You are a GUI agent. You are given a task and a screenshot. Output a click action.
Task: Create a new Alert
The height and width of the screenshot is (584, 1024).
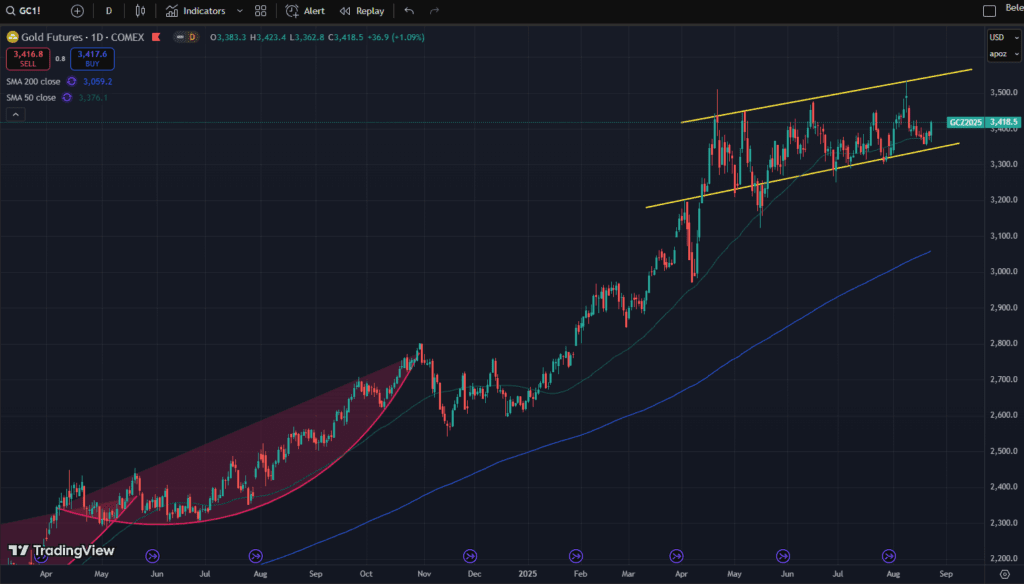coord(305,11)
